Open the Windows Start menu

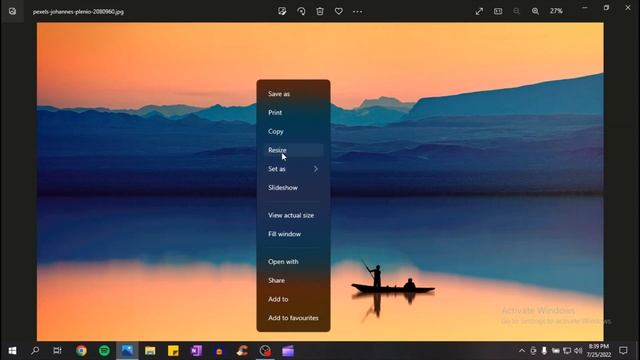(12, 351)
